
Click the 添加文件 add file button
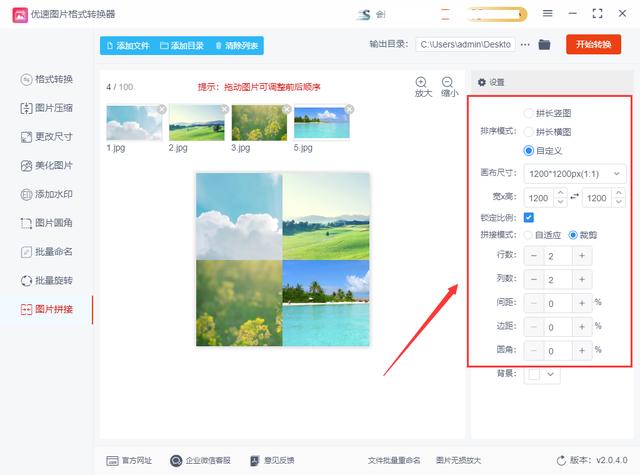[128, 46]
